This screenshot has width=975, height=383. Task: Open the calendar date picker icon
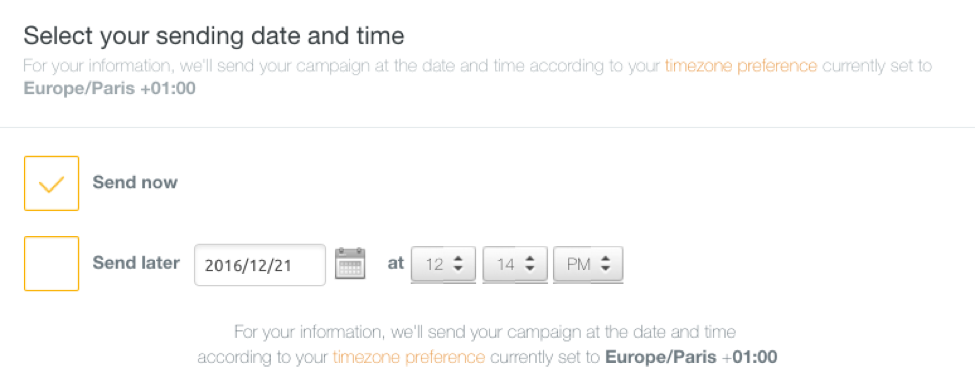point(350,263)
